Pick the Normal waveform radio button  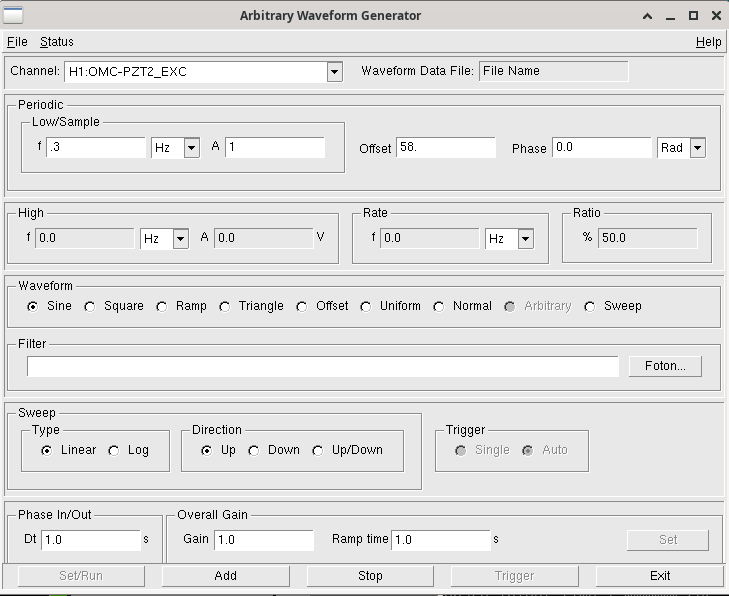click(438, 307)
